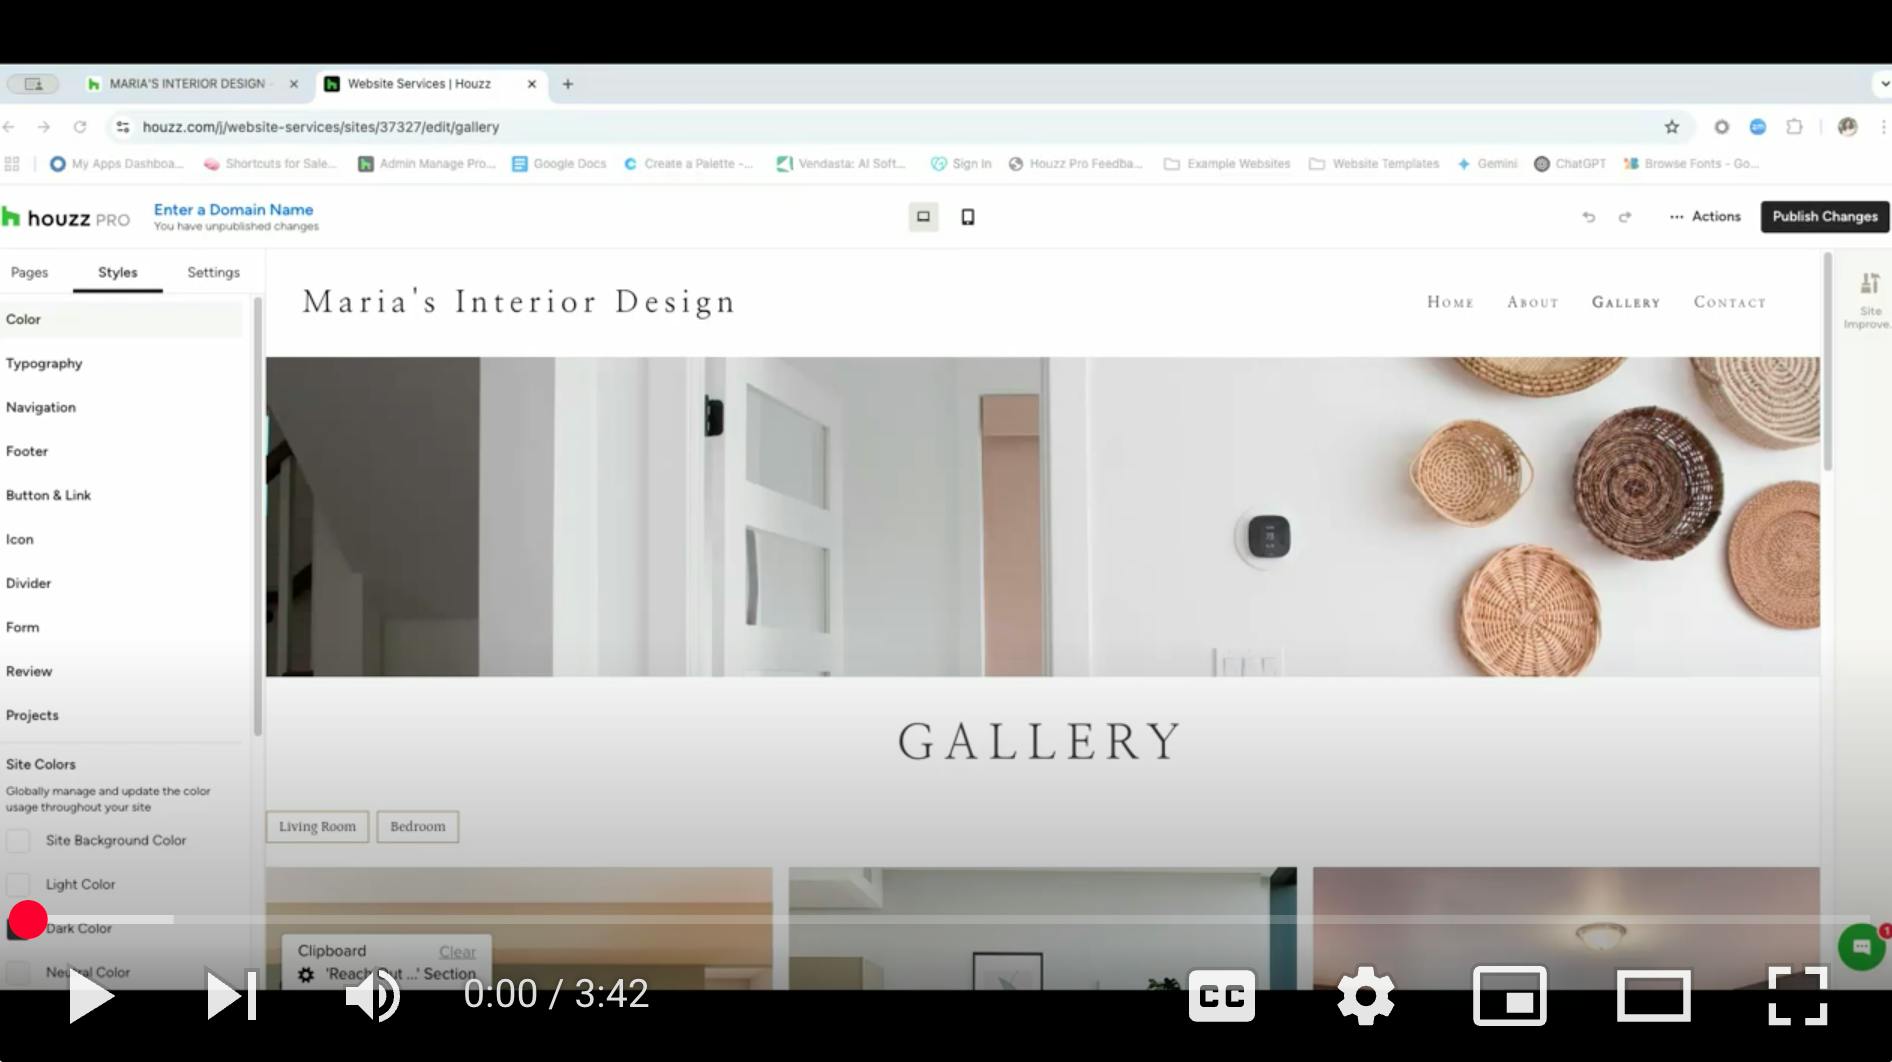Screen dimensions: 1892x1062
Task: Toggle video mute speaker icon
Action: (x=372, y=996)
